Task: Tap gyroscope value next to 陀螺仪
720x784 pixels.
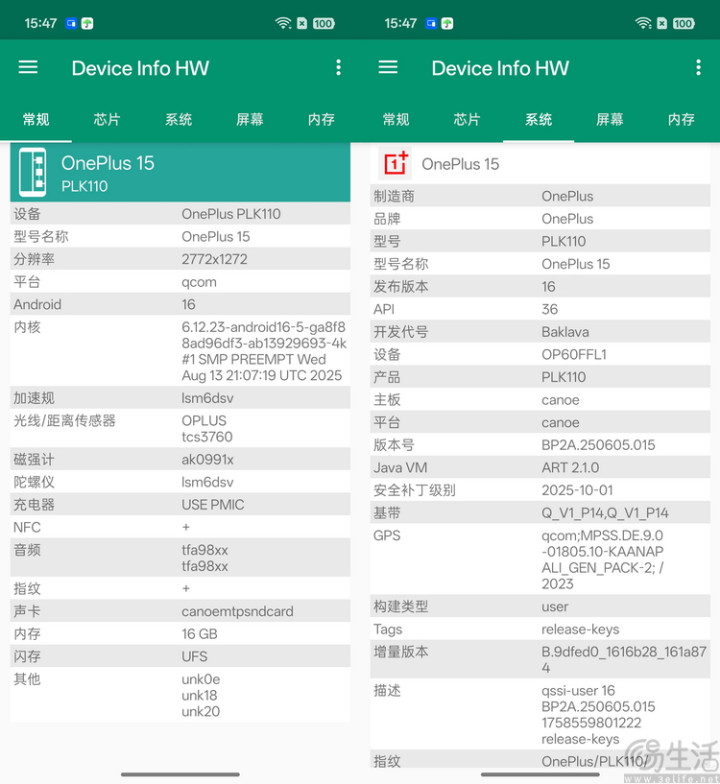Action: pyautogui.click(x=208, y=482)
